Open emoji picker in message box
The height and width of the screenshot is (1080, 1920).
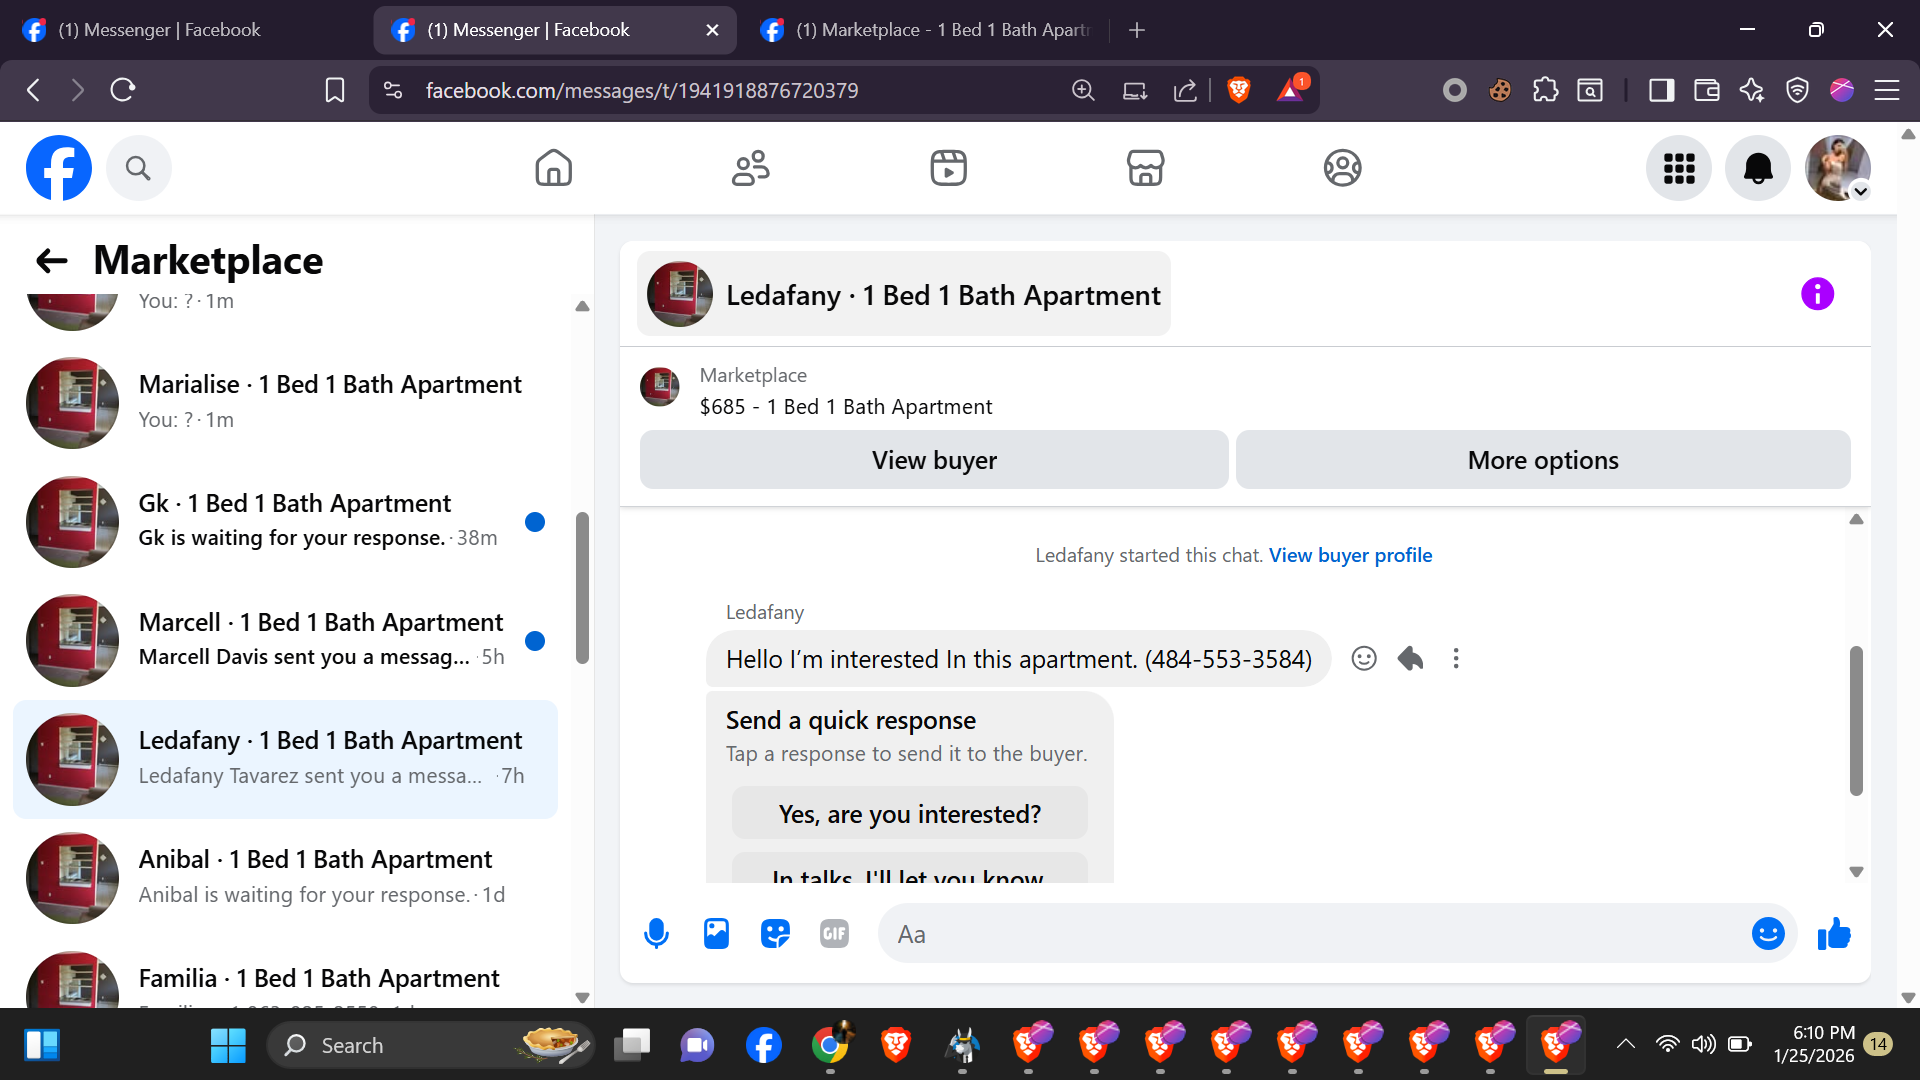click(x=1768, y=934)
